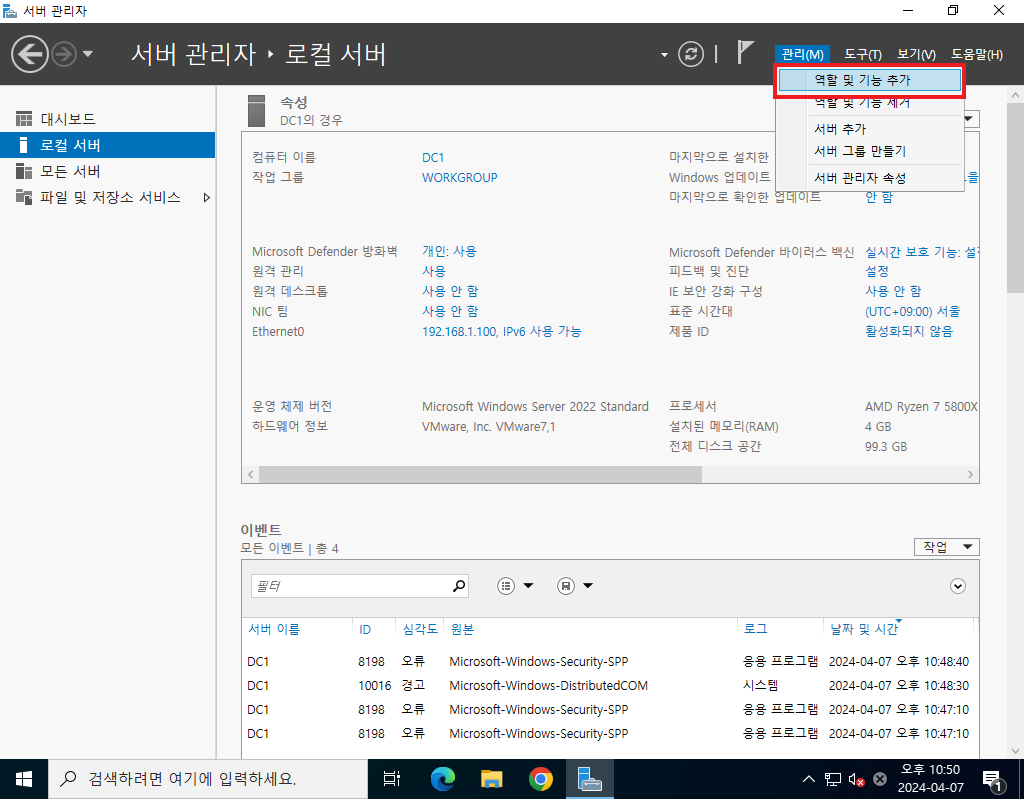
Task: Launch Microsoft Edge from taskbar
Action: pyautogui.click(x=443, y=779)
